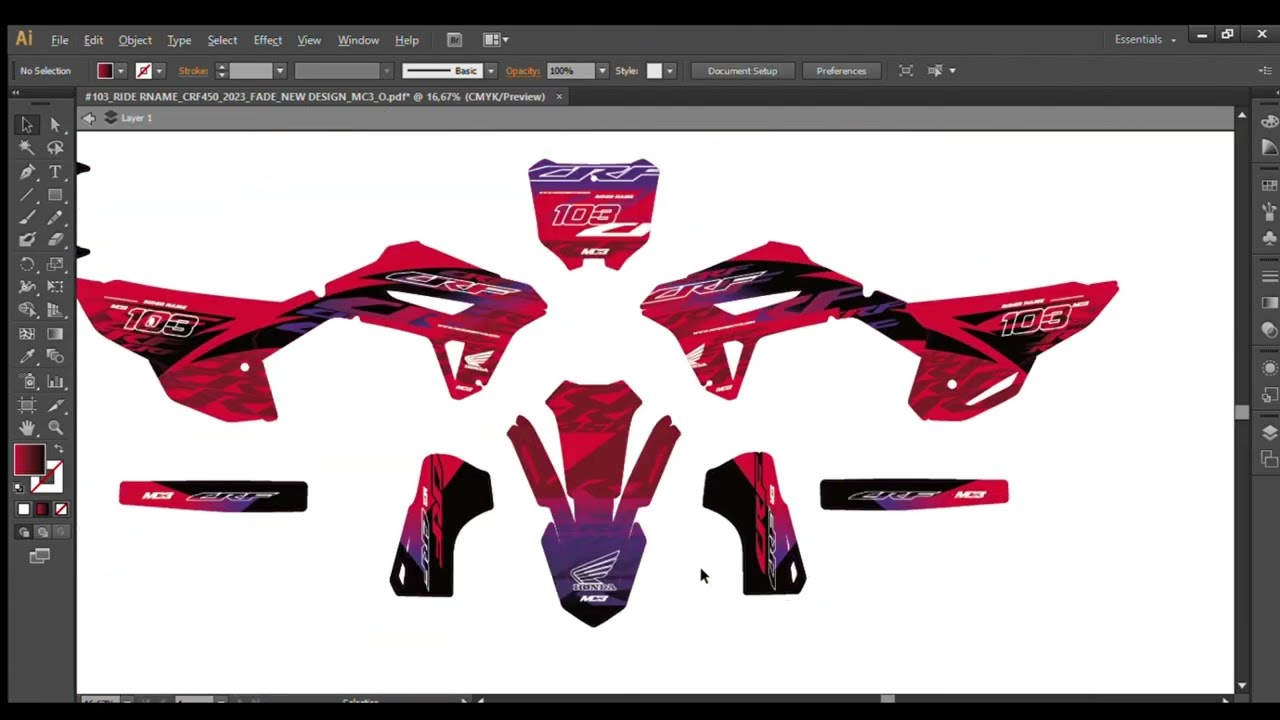Choose the Perspective Grid tool
This screenshot has height=720, width=1280.
55,311
